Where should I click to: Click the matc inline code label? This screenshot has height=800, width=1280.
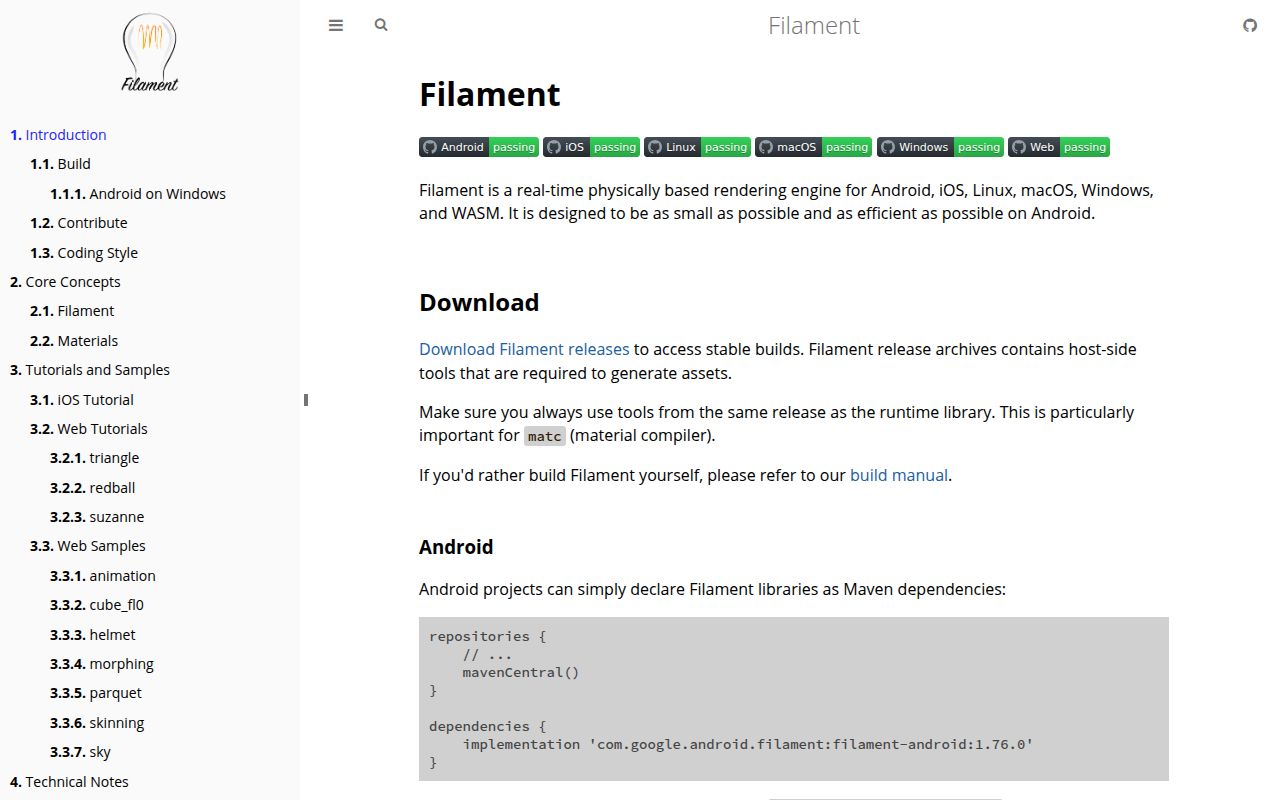click(x=545, y=436)
